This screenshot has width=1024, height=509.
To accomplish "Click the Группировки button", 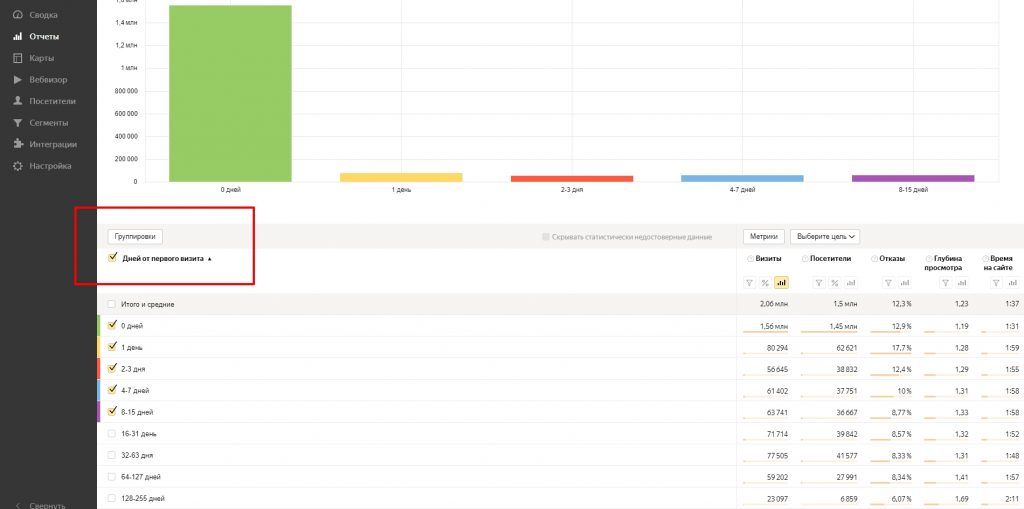I will [x=135, y=237].
